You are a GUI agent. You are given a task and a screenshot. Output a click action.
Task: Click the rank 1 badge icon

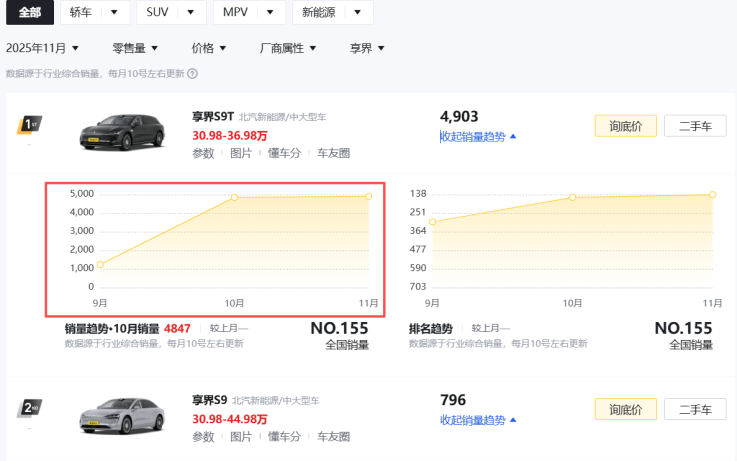pyautogui.click(x=29, y=125)
